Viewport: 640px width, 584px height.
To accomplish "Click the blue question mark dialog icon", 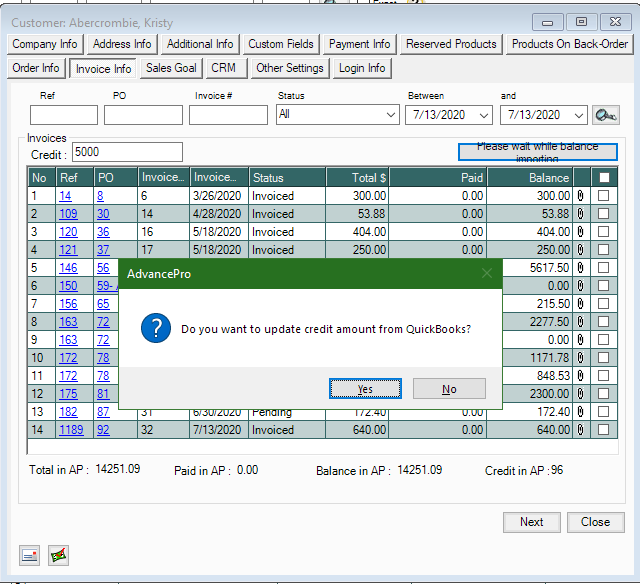I will (x=155, y=328).
